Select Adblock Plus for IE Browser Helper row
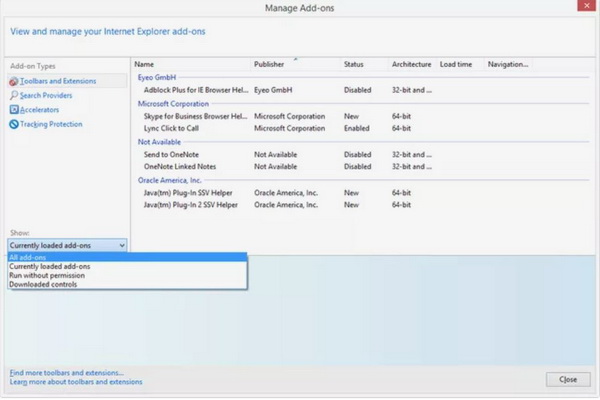Image resolution: width=600 pixels, height=400 pixels. click(x=362, y=90)
